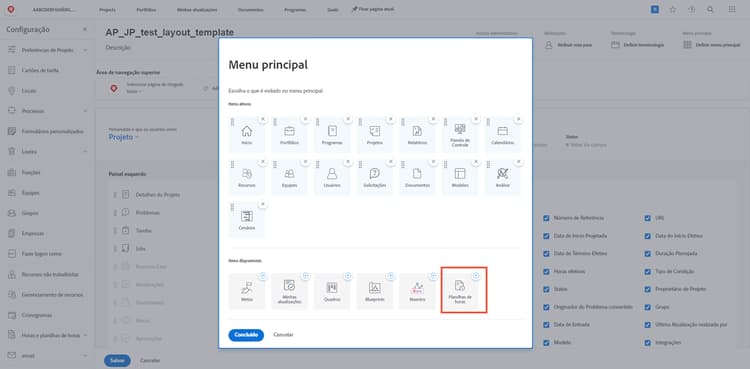Image resolution: width=750 pixels, height=369 pixels.
Task: Add Quadros using its plus icon
Action: (x=348, y=276)
